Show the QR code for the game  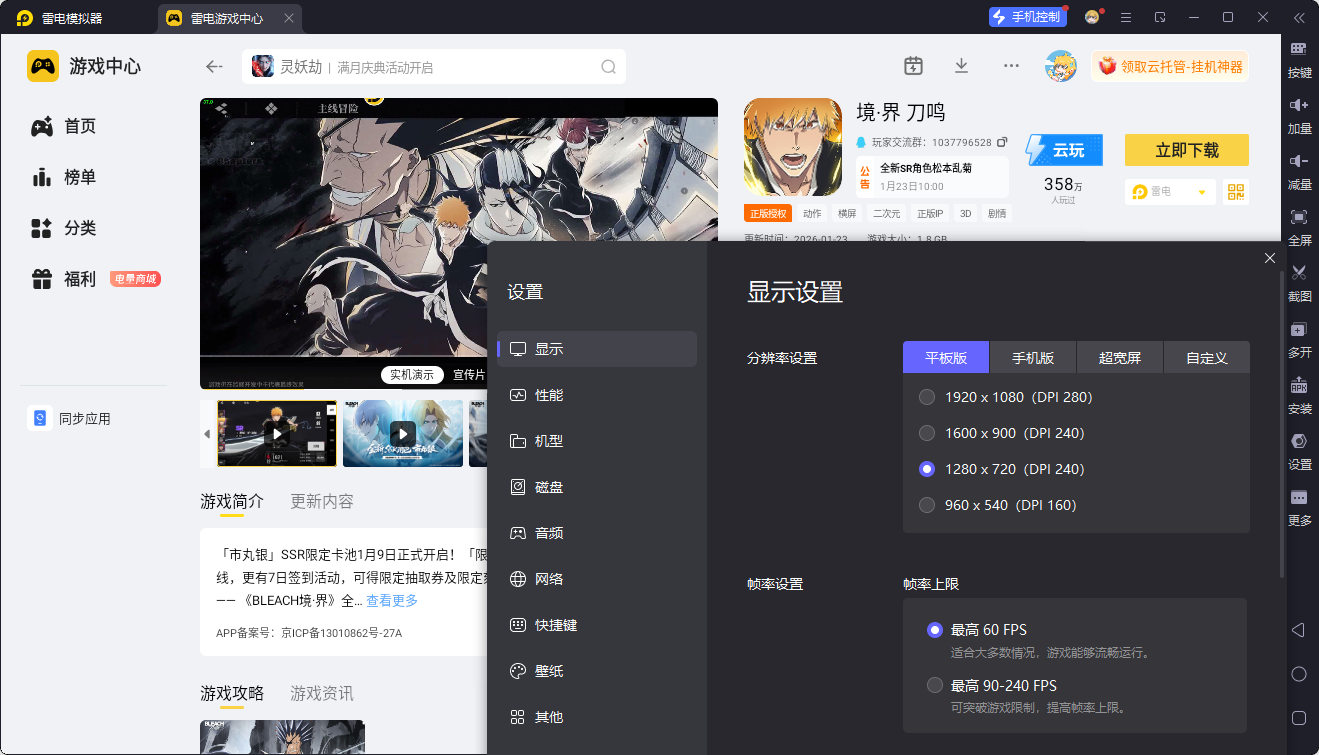point(1236,192)
